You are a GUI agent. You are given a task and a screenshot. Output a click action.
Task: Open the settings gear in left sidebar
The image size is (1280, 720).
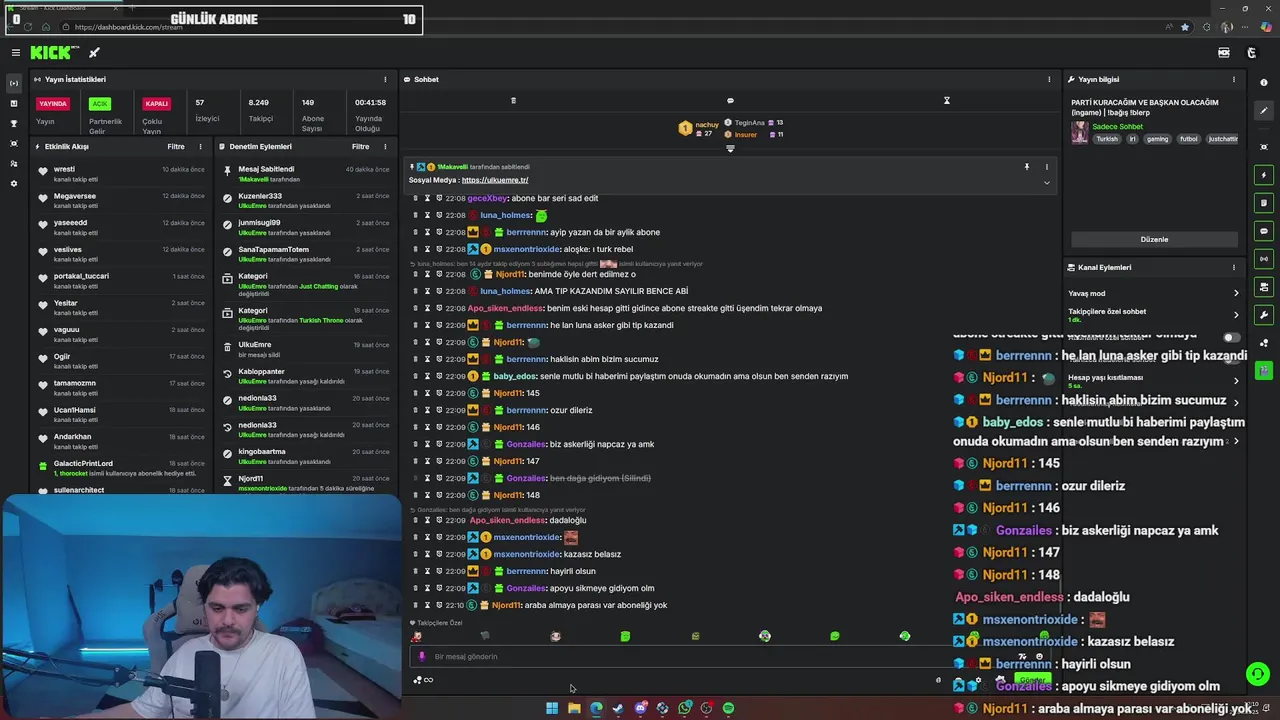[14, 183]
